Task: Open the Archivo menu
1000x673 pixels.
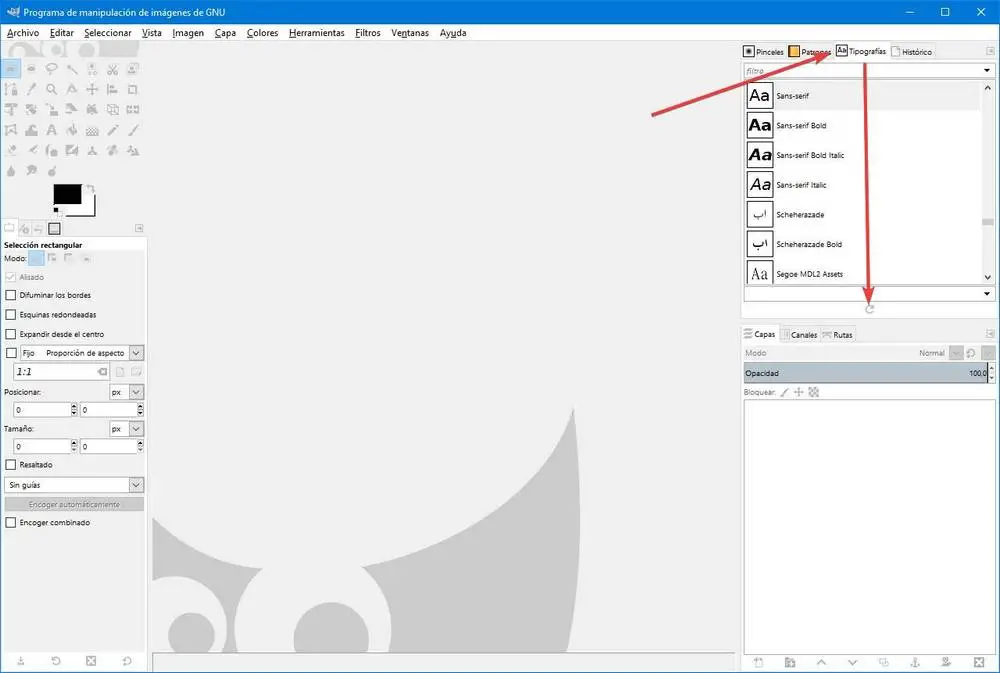Action: (22, 33)
